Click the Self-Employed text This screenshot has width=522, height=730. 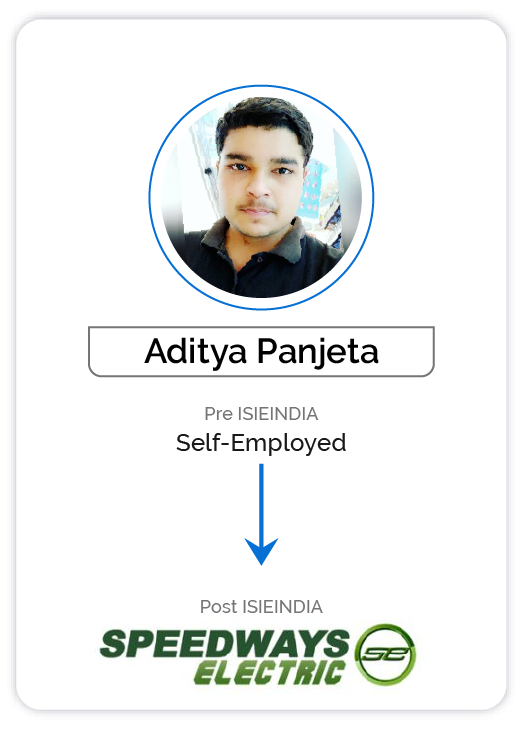click(261, 443)
